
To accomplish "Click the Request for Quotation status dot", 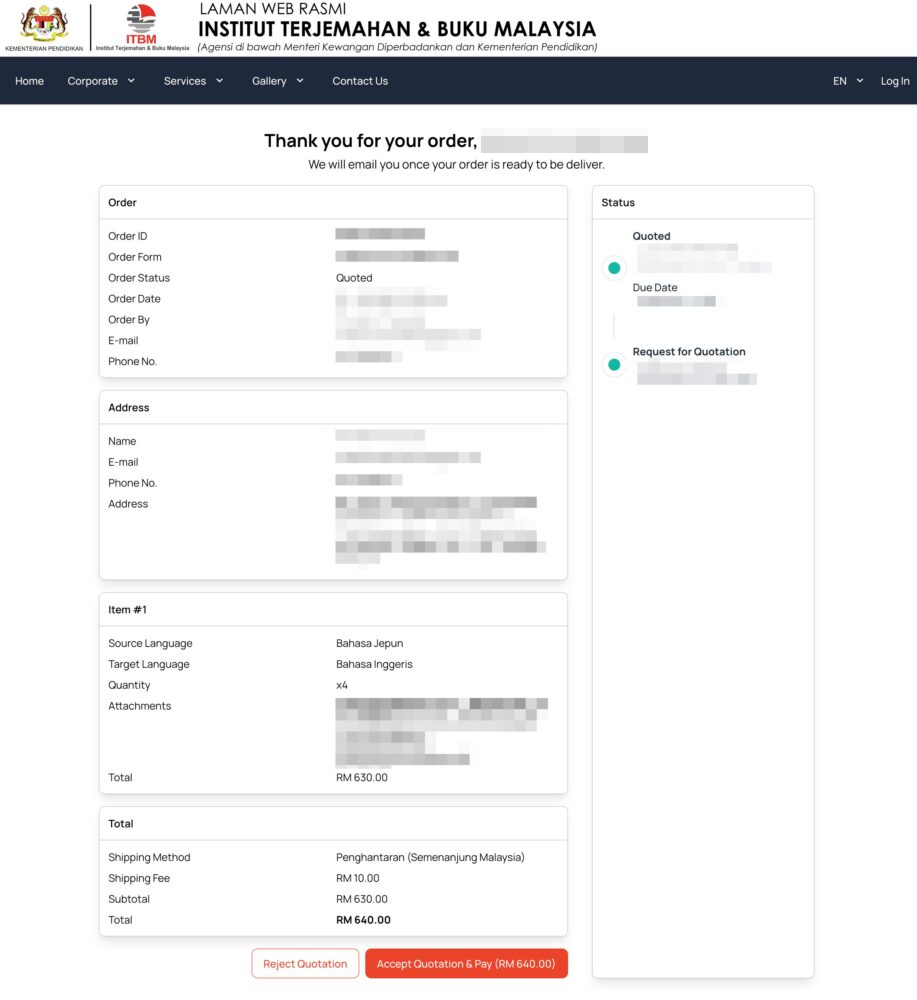I will (x=614, y=365).
